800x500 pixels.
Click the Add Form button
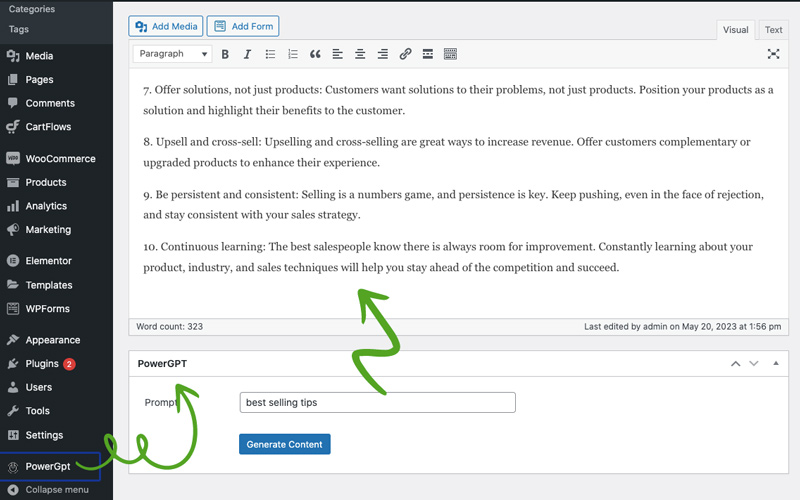click(243, 26)
